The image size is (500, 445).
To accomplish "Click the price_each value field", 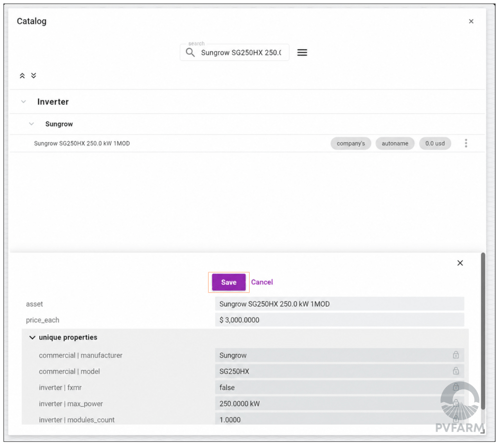I will (339, 320).
